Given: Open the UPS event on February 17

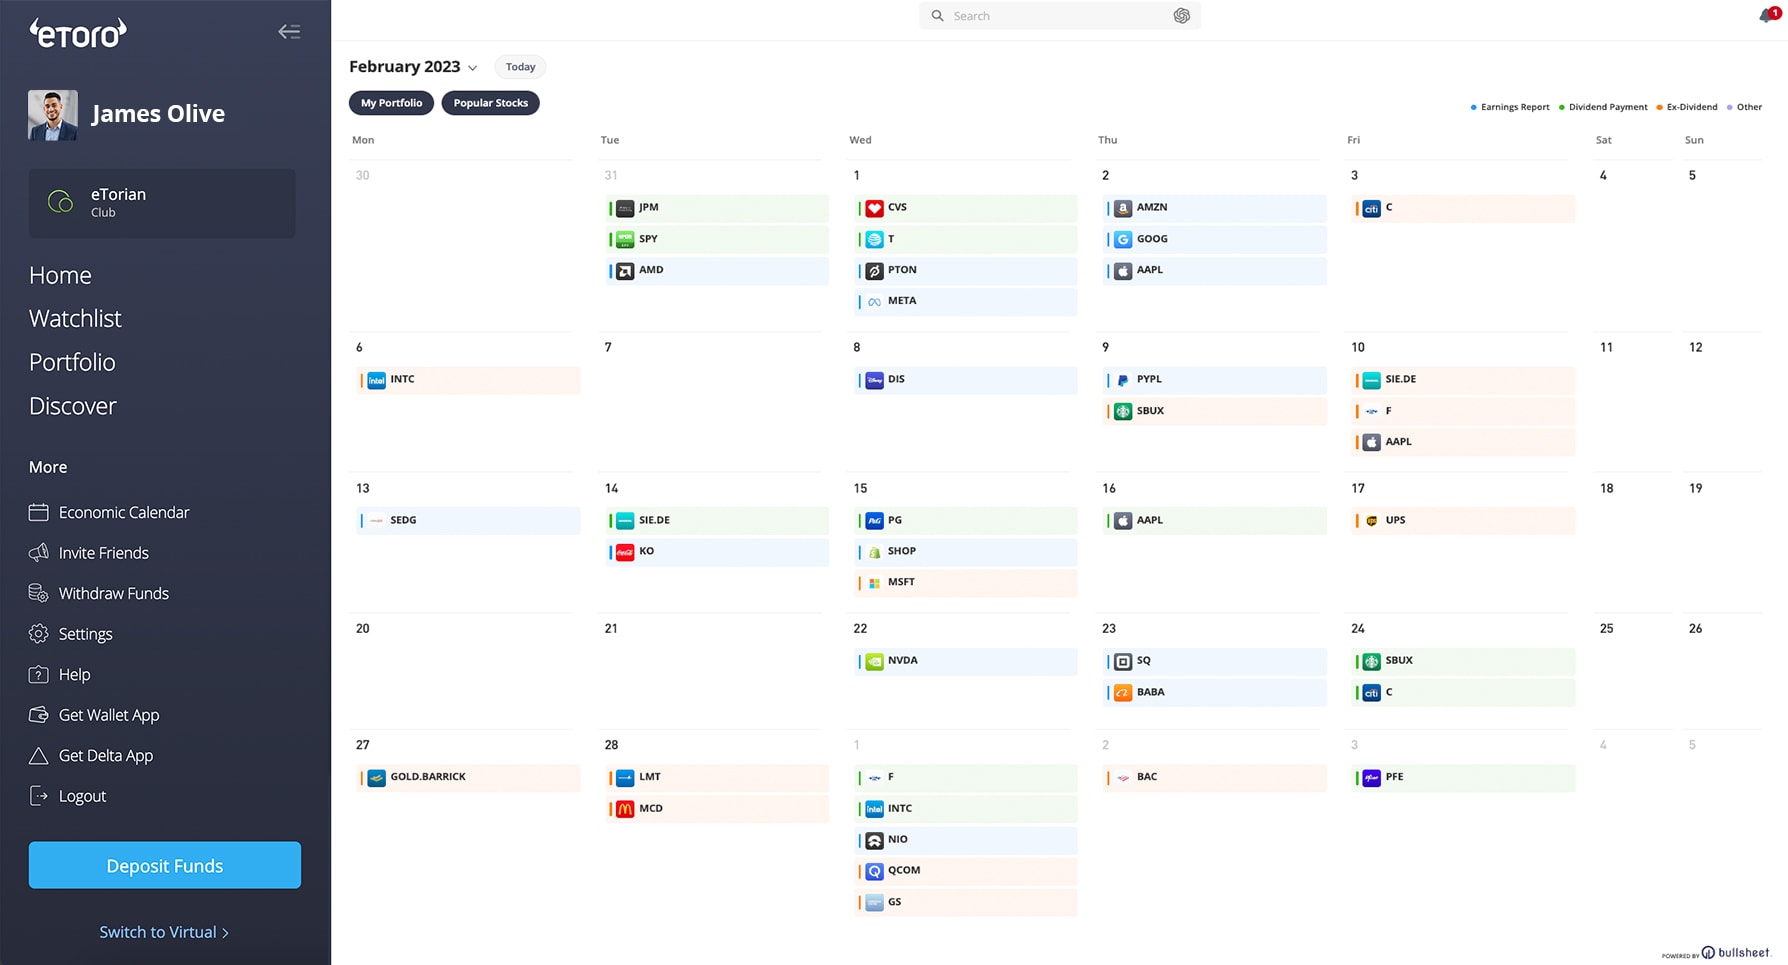Looking at the screenshot, I should pyautogui.click(x=1464, y=520).
